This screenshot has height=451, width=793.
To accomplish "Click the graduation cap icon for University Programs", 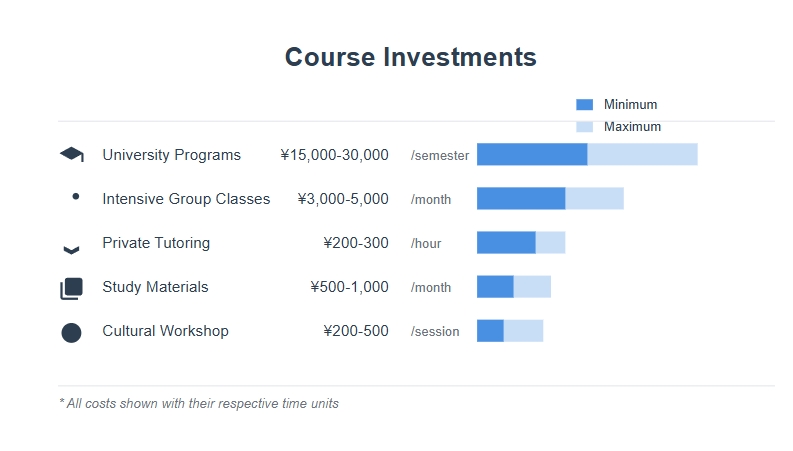I will click(71, 154).
